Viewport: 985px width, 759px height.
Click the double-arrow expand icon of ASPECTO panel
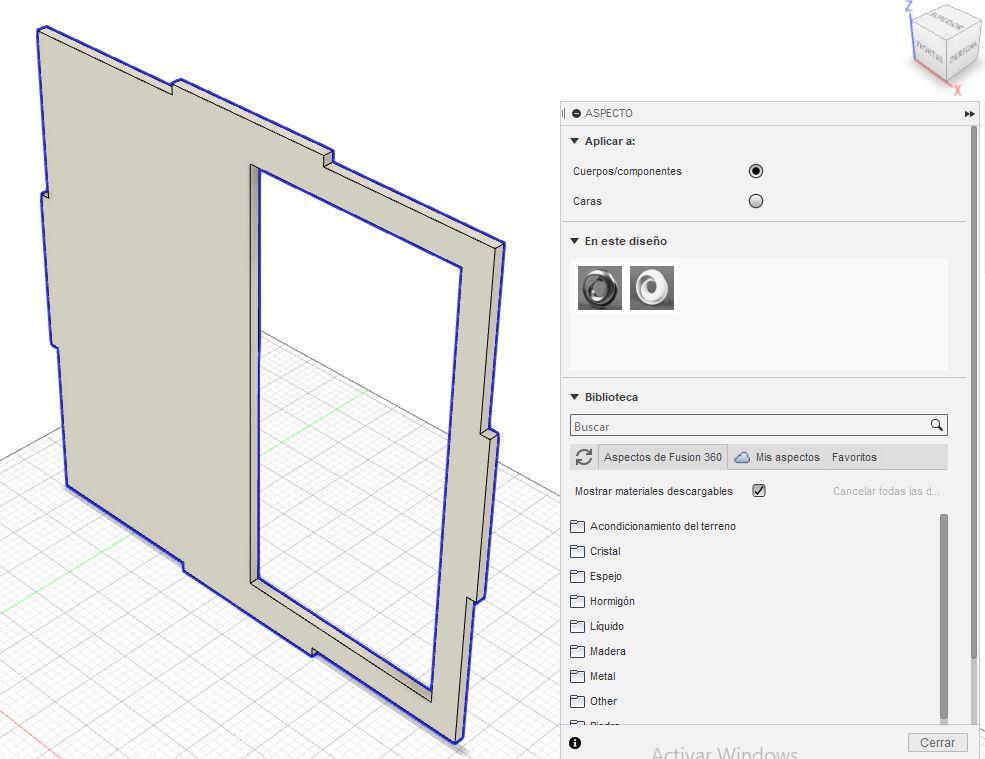click(969, 114)
